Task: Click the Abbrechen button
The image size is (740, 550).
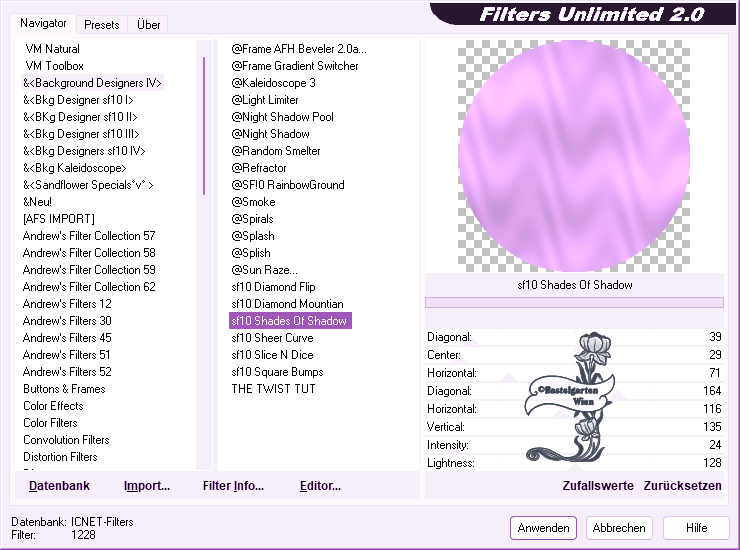Action: [x=619, y=528]
